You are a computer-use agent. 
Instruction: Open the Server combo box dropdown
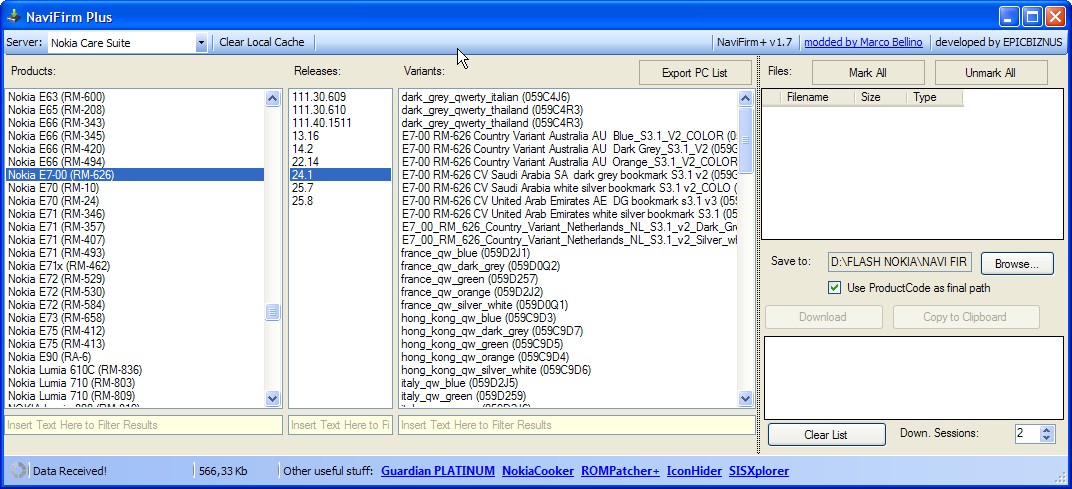click(x=201, y=43)
